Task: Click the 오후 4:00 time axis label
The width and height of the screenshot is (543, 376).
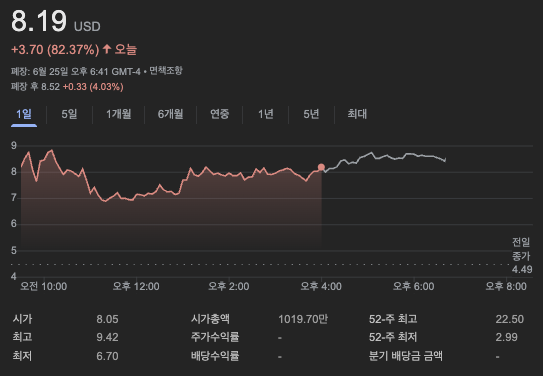Action: (x=321, y=286)
